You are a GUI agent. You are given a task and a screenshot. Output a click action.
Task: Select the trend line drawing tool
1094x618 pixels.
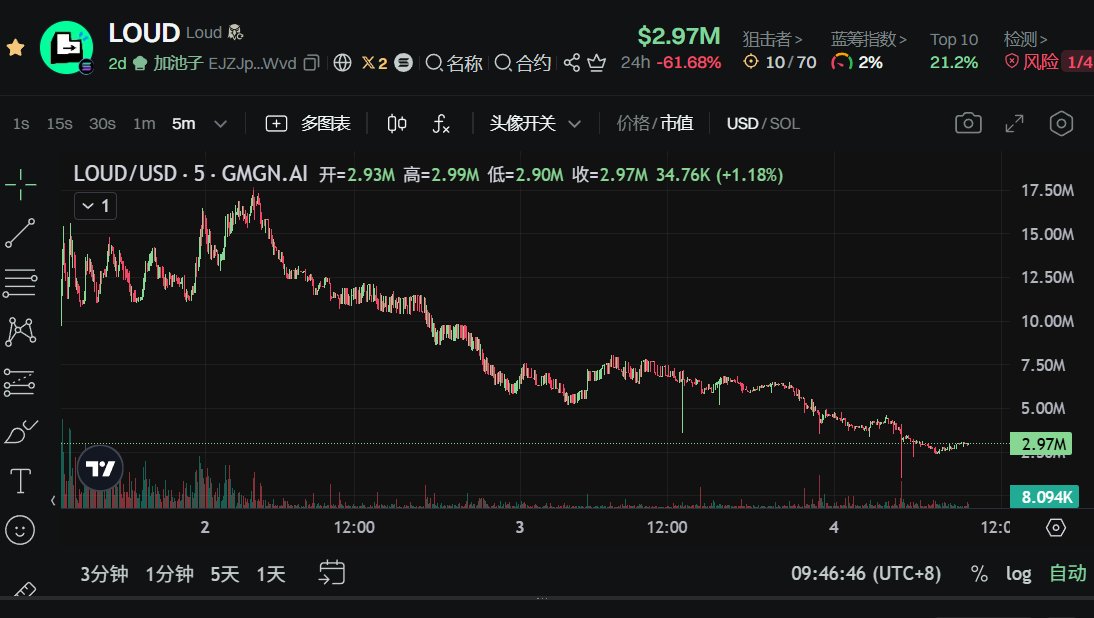pyautogui.click(x=20, y=233)
